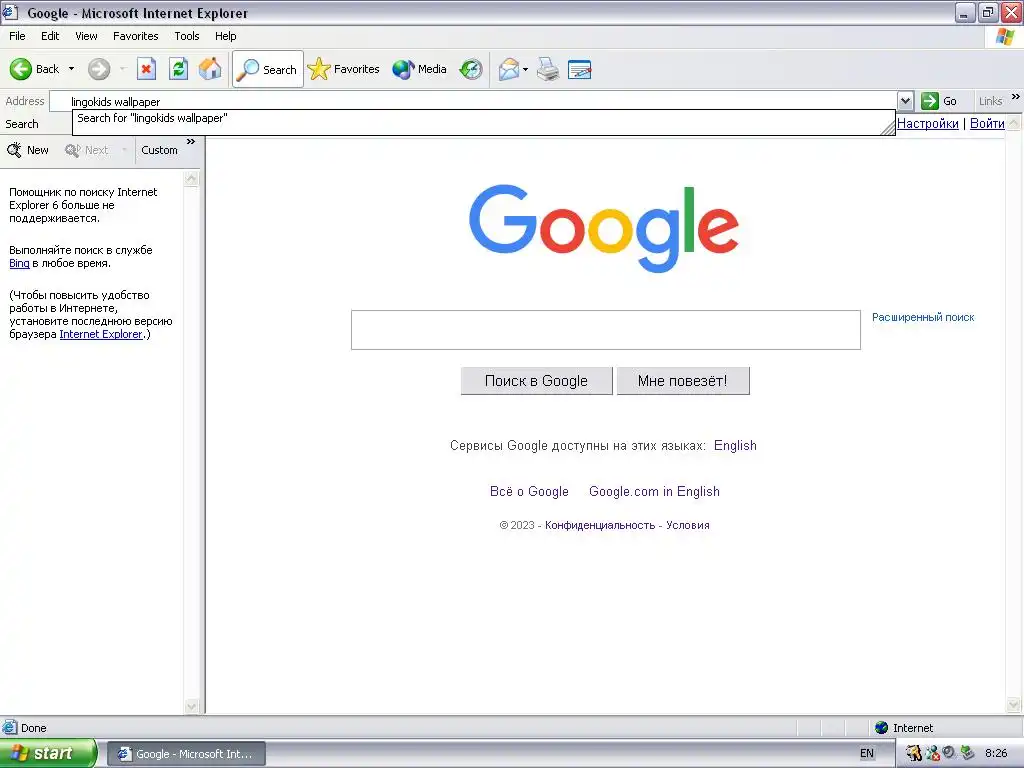Open the Условия link
1024x768 pixels.
(x=688, y=525)
